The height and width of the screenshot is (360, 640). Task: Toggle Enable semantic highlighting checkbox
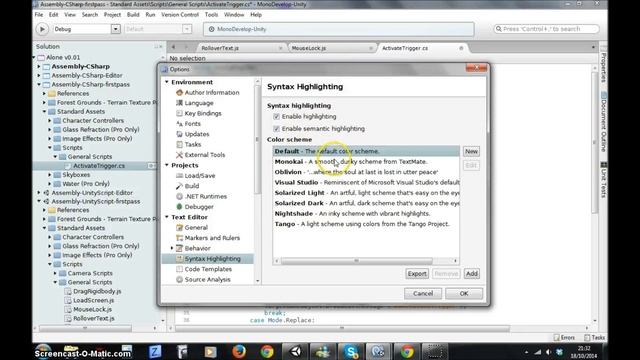pyautogui.click(x=276, y=129)
